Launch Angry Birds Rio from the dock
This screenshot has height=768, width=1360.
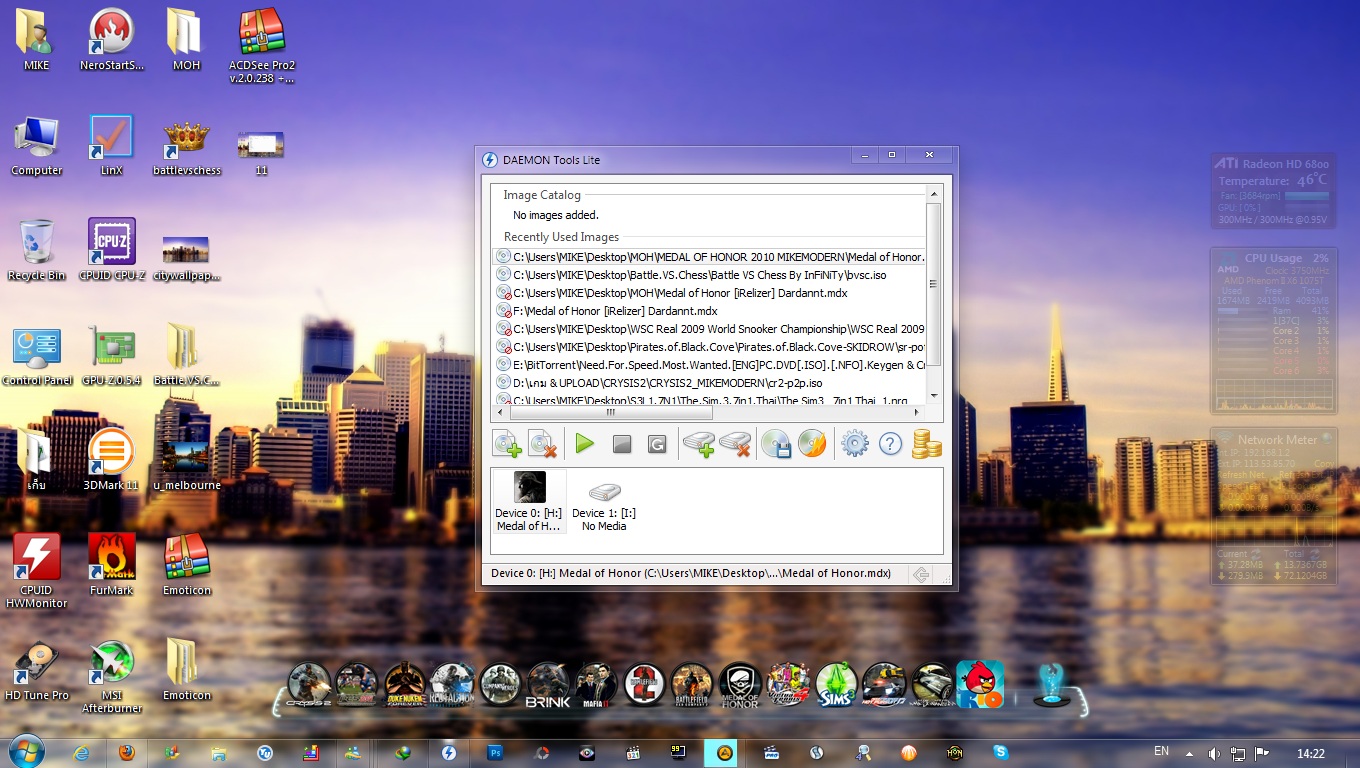click(x=980, y=685)
